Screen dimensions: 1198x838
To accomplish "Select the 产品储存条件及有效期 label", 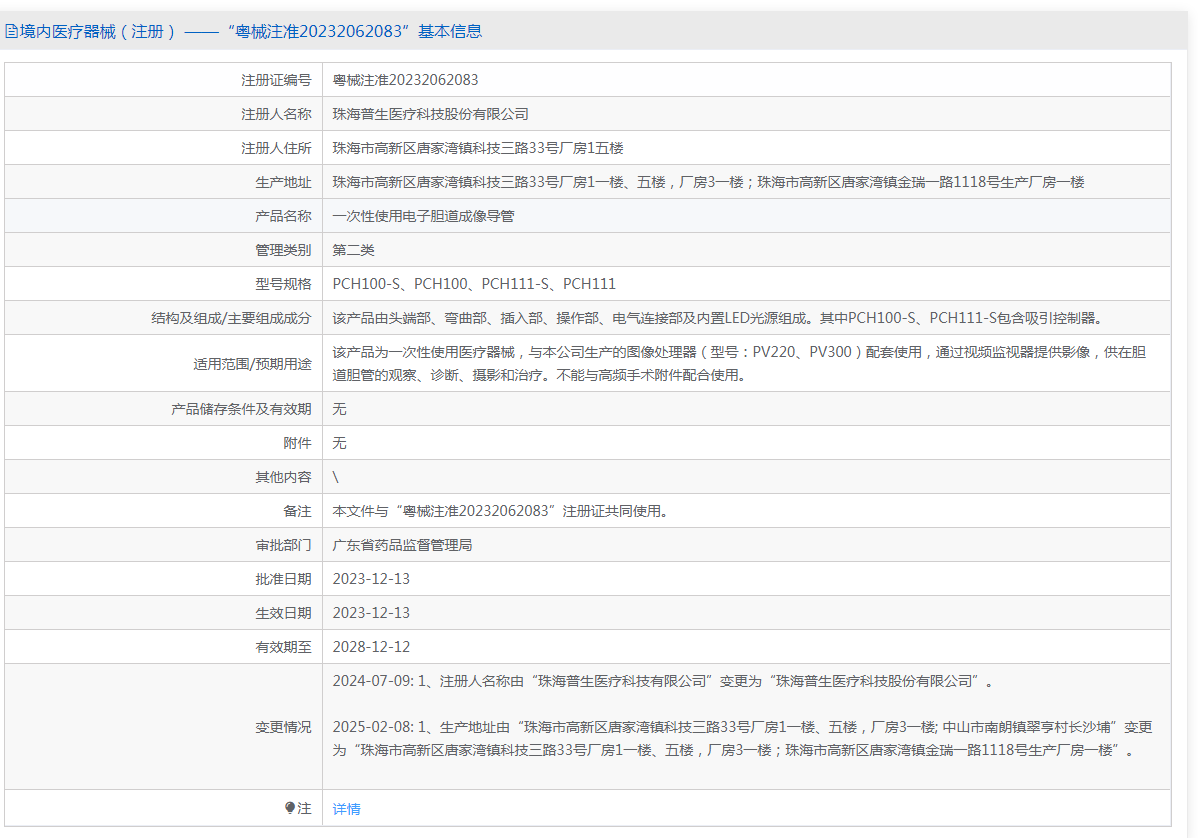I will pos(241,409).
